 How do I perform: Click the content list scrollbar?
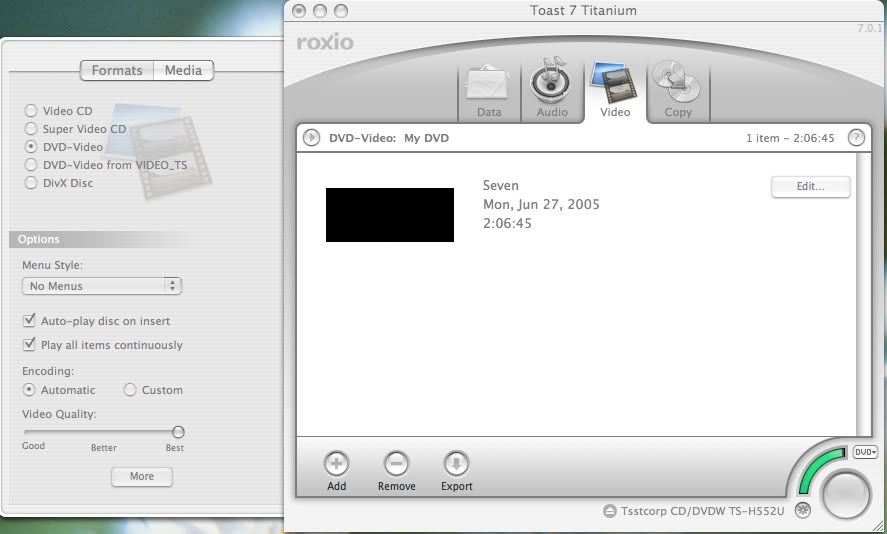pos(863,294)
